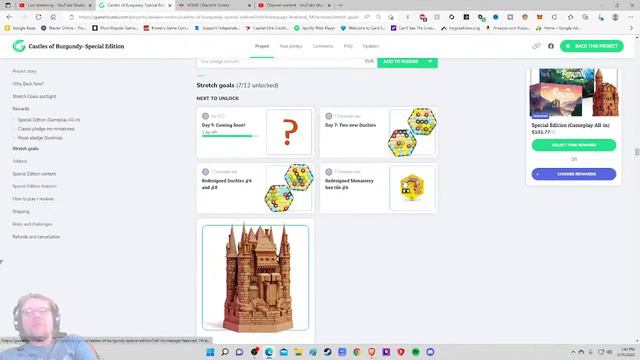640x360 pixels.
Task: Jump to Refunds and cancellation section
Action: [36, 237]
